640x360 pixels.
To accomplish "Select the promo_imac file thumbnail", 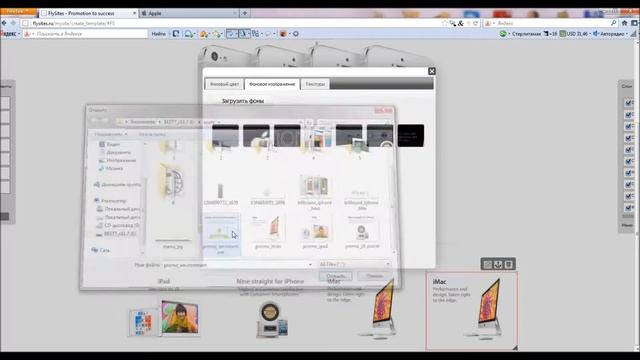I will pyautogui.click(x=268, y=232).
